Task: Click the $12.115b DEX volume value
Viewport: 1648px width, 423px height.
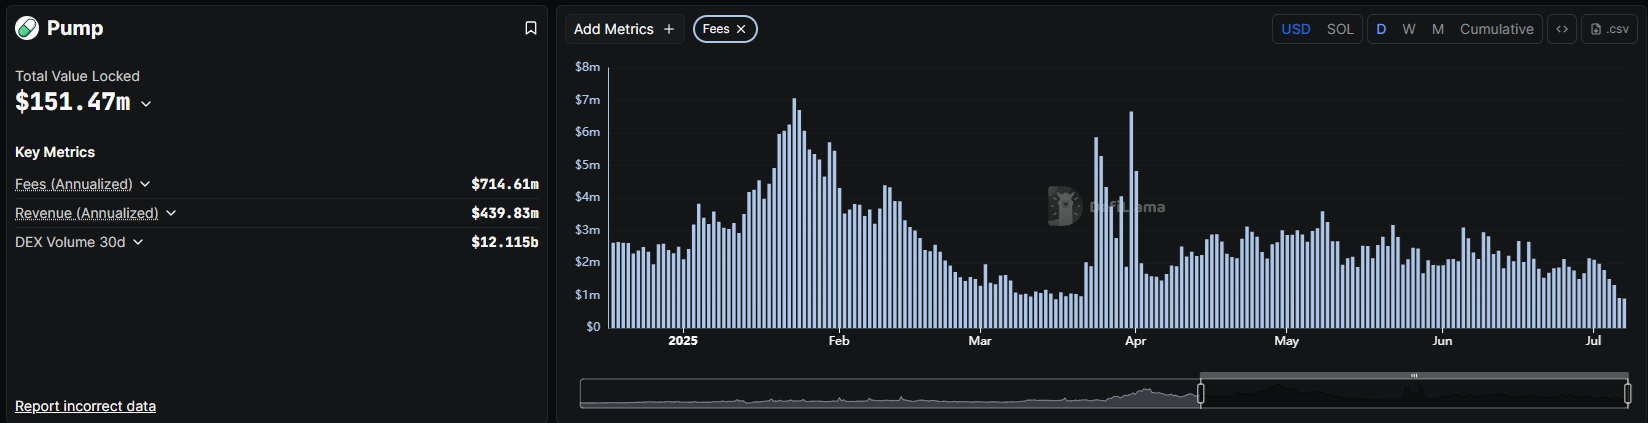Action: 505,242
